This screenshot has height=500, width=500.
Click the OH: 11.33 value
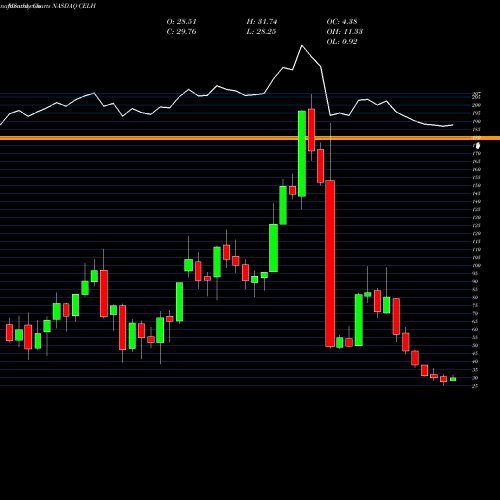345,32
